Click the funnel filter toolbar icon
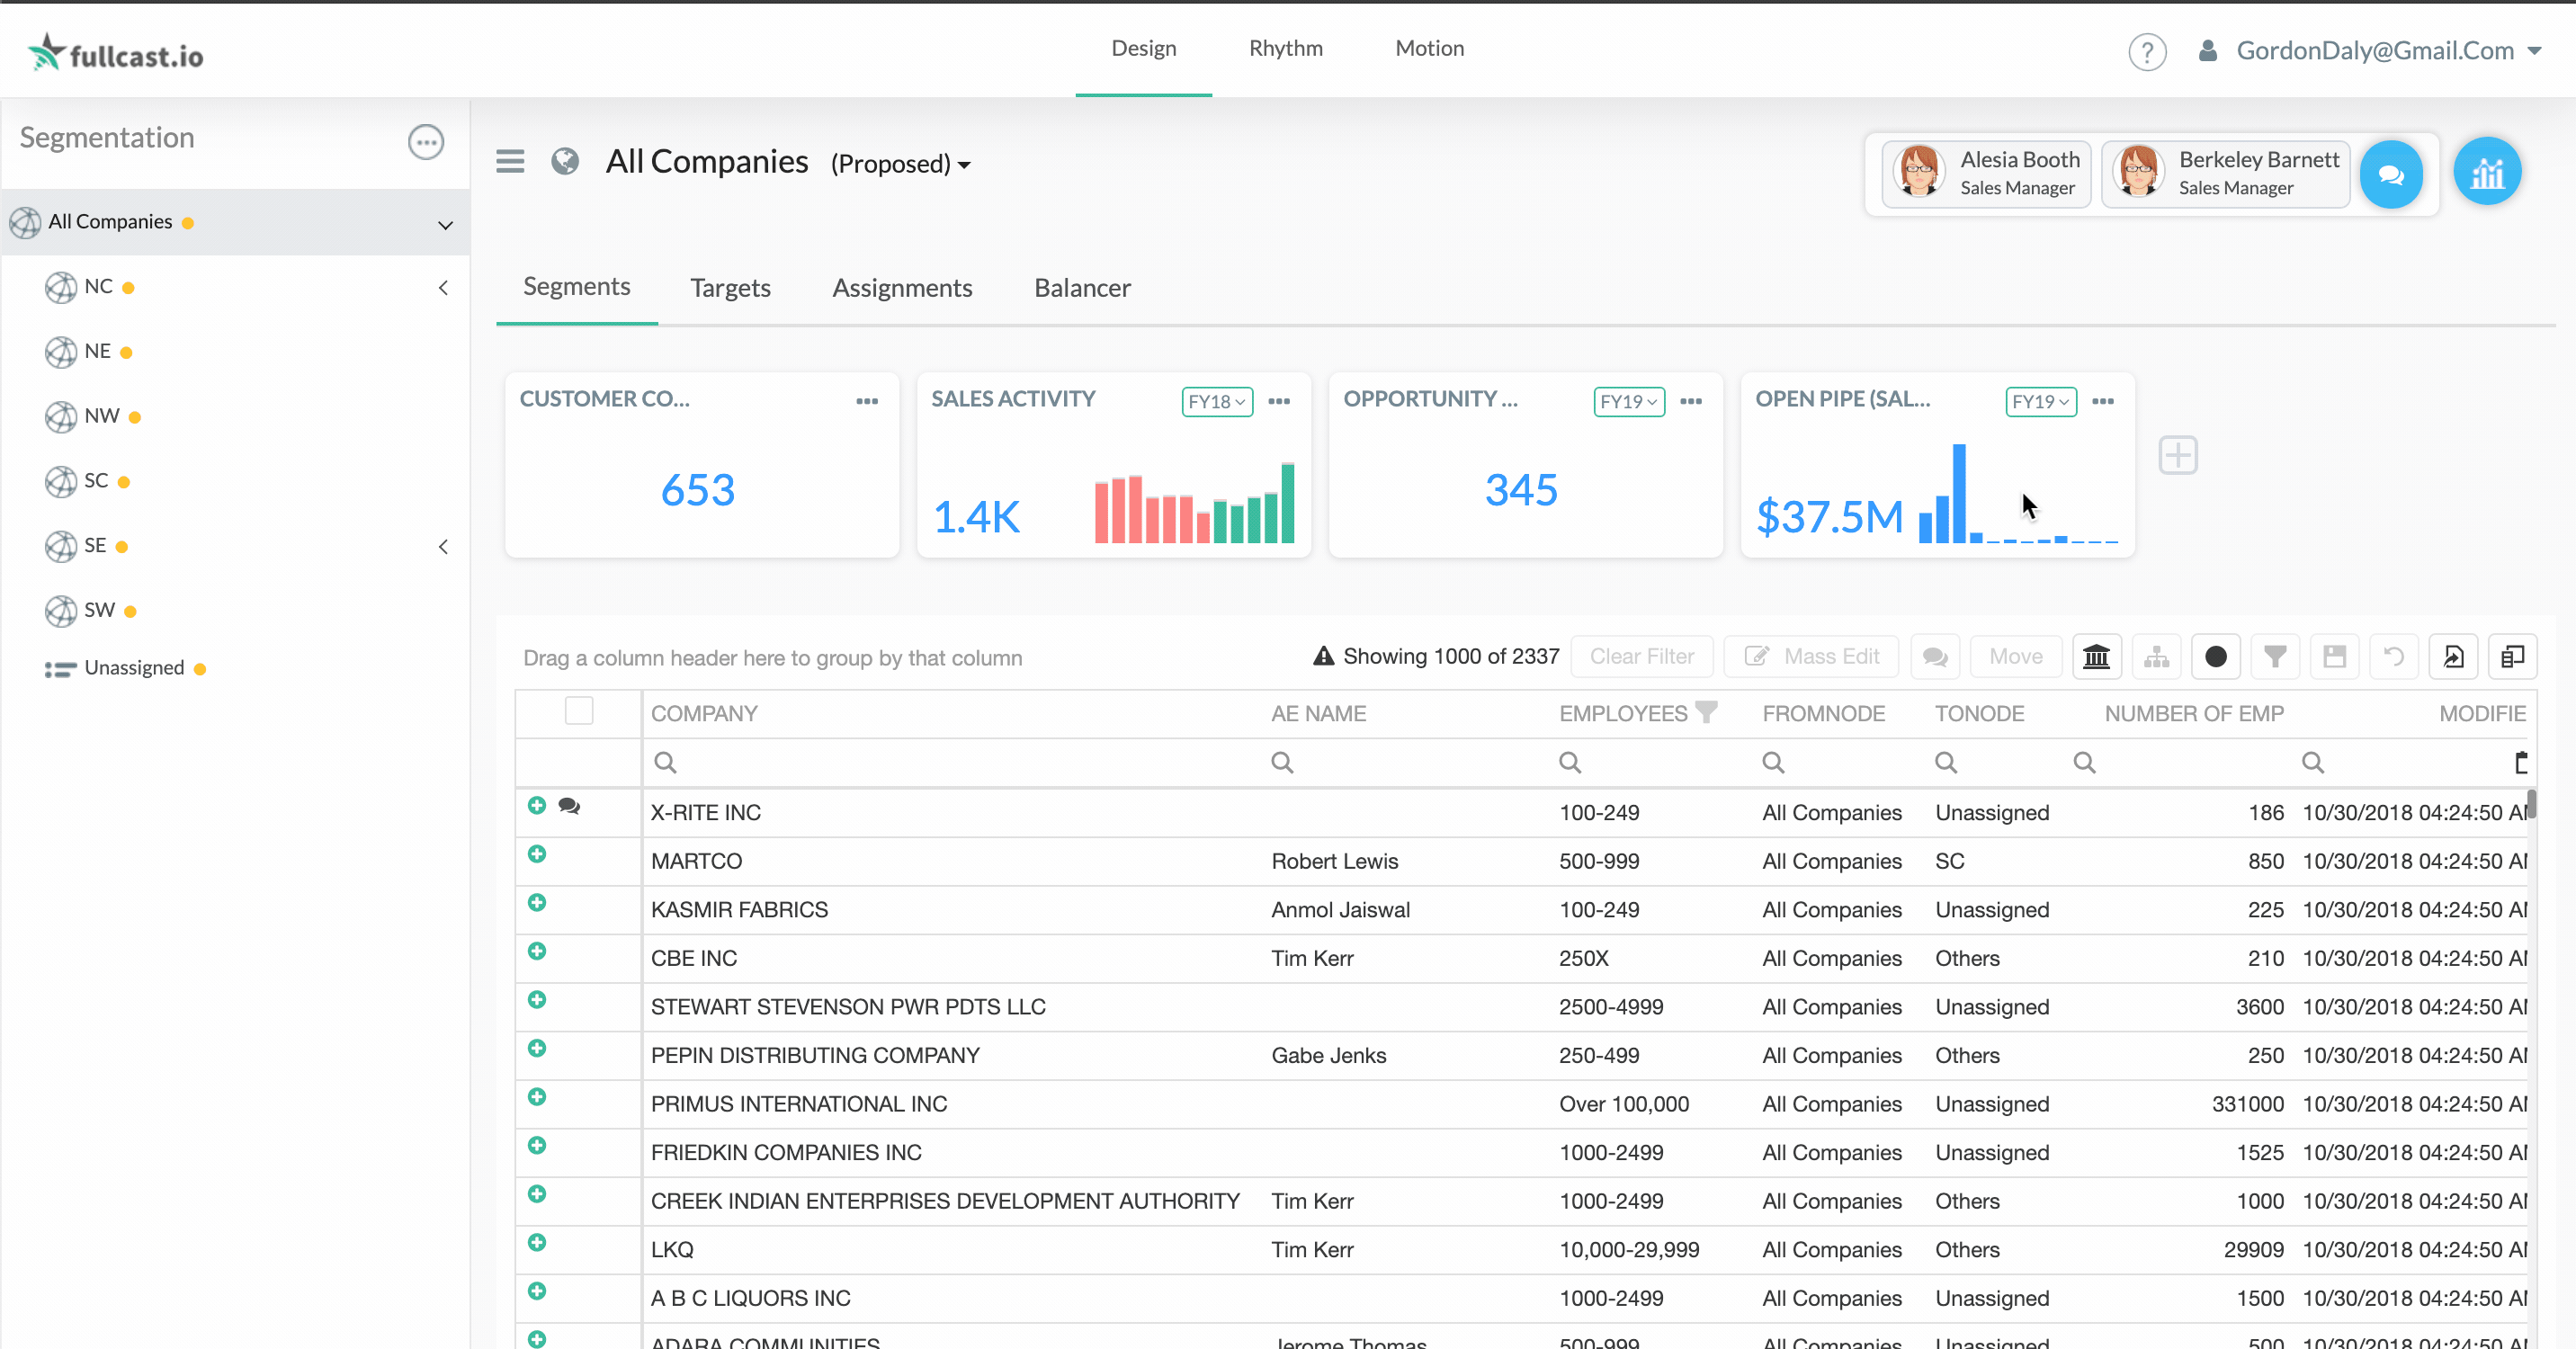 point(2275,657)
